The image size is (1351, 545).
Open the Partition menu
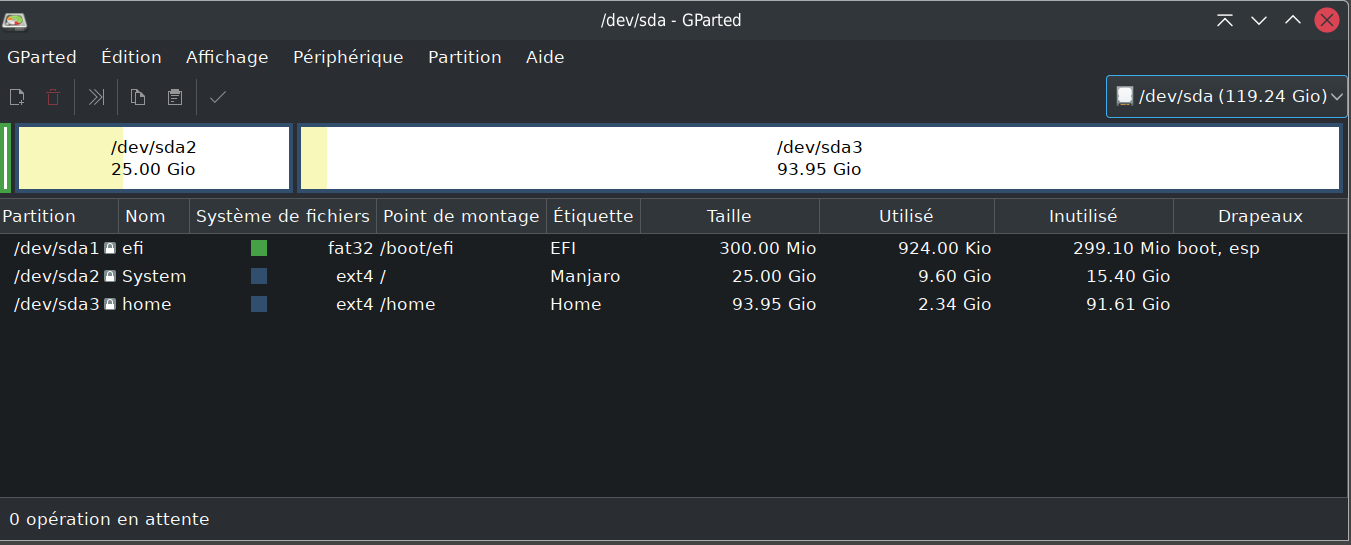tap(465, 57)
